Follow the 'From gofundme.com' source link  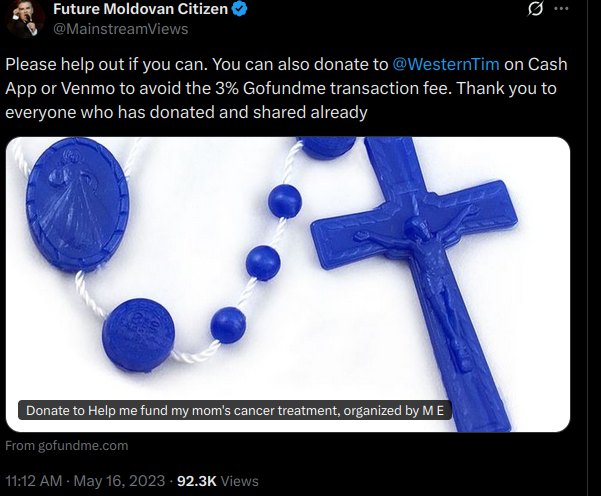click(x=67, y=446)
